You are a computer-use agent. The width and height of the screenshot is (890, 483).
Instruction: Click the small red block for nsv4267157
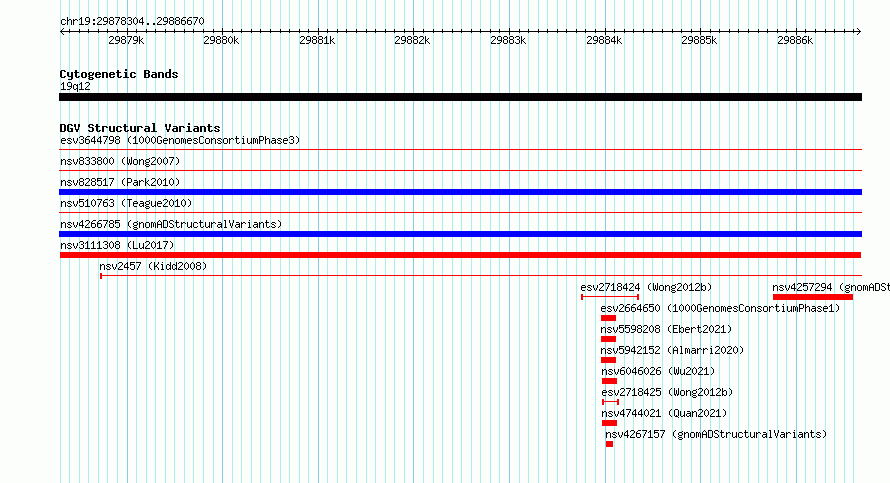pyautogui.click(x=610, y=444)
